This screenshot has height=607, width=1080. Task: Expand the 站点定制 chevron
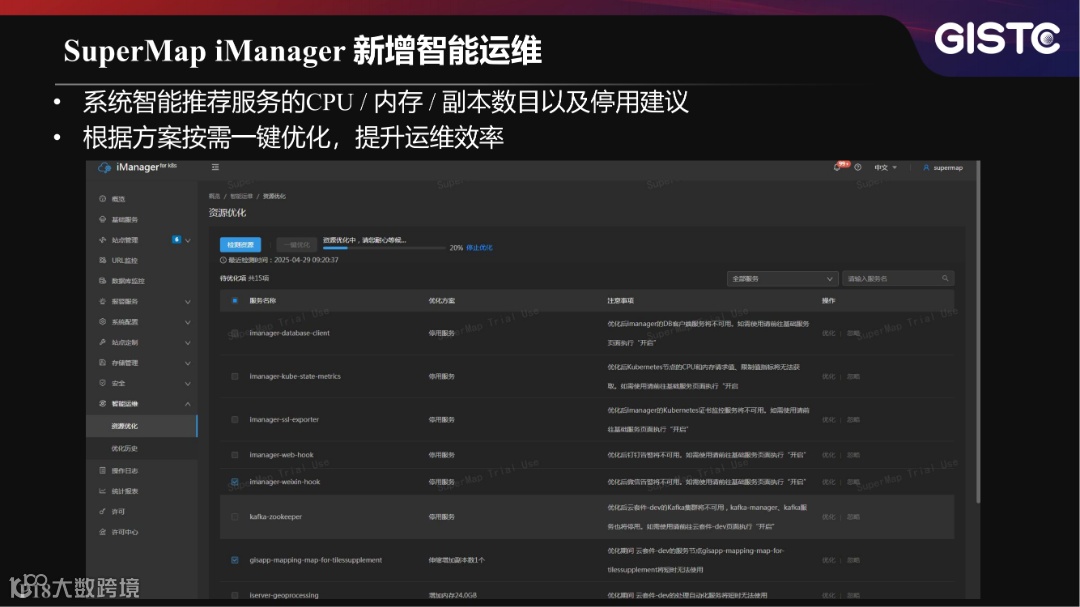(188, 342)
